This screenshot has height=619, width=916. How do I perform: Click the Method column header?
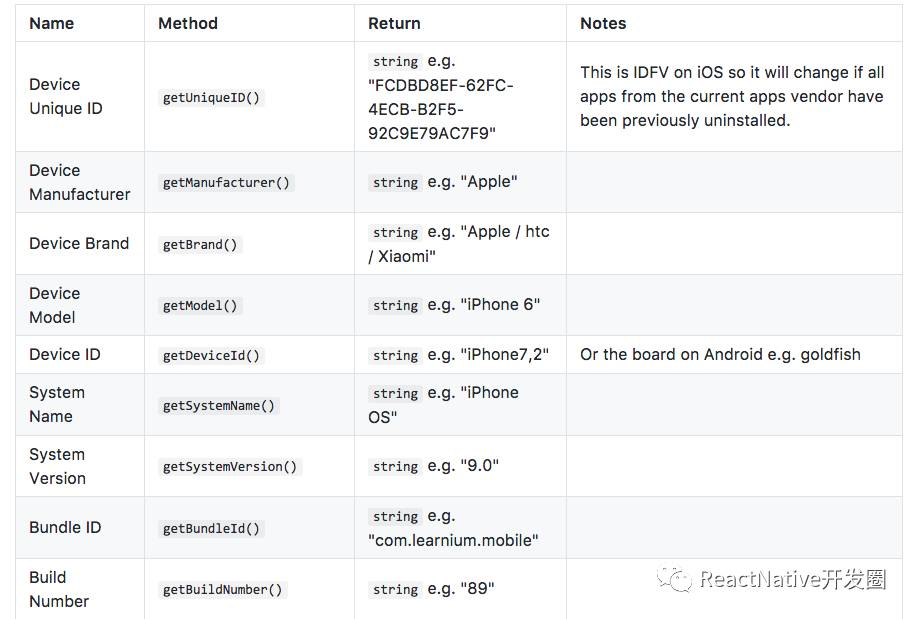pos(188,23)
